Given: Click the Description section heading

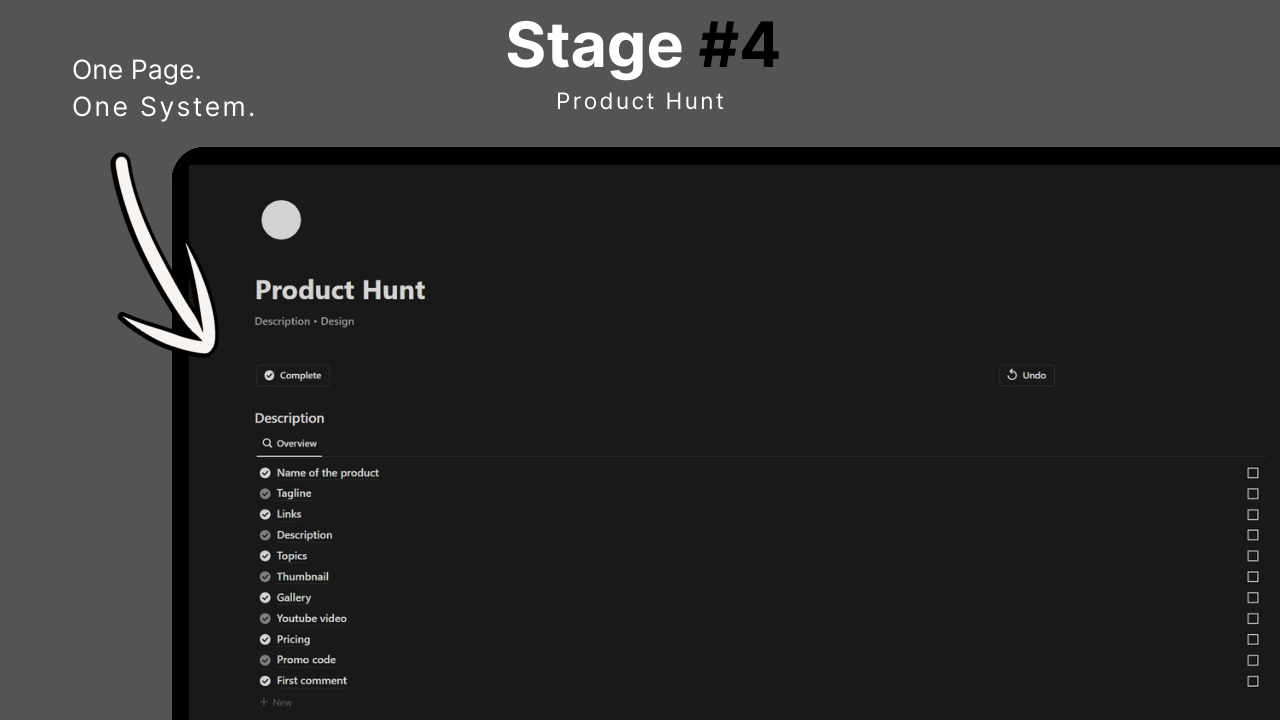Looking at the screenshot, I should click(x=289, y=418).
